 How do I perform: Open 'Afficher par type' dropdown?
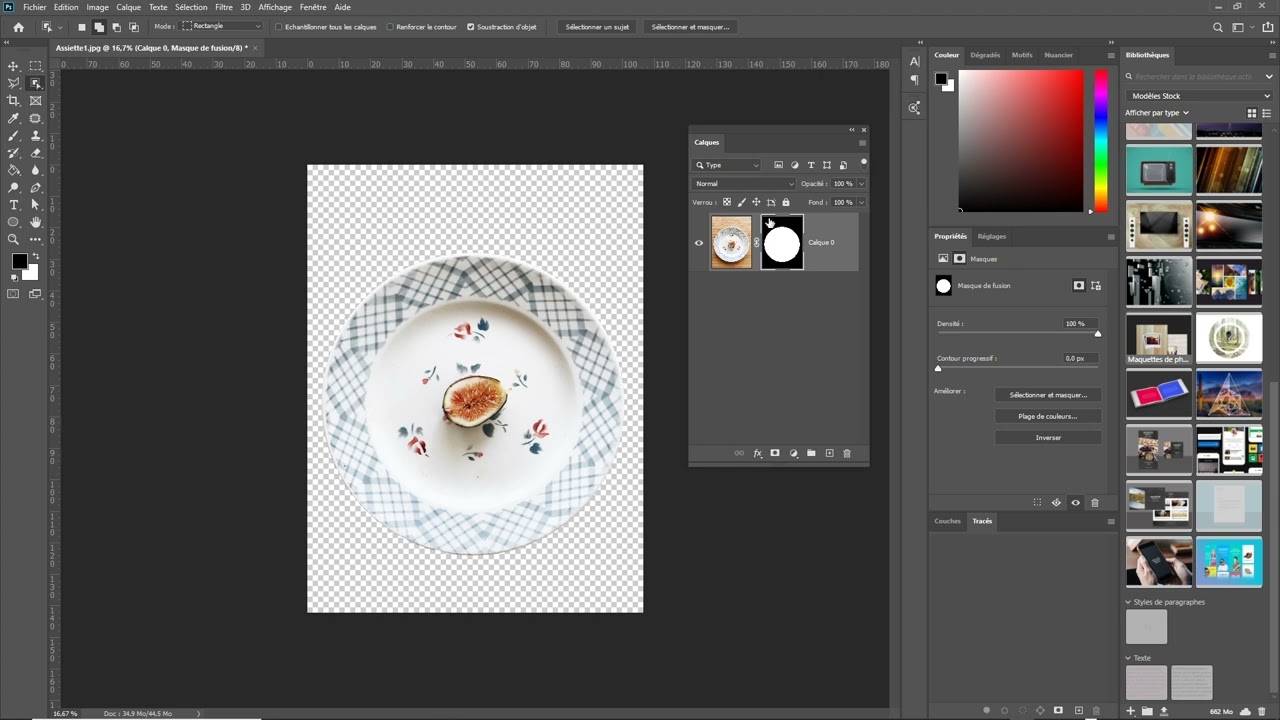coord(1157,113)
